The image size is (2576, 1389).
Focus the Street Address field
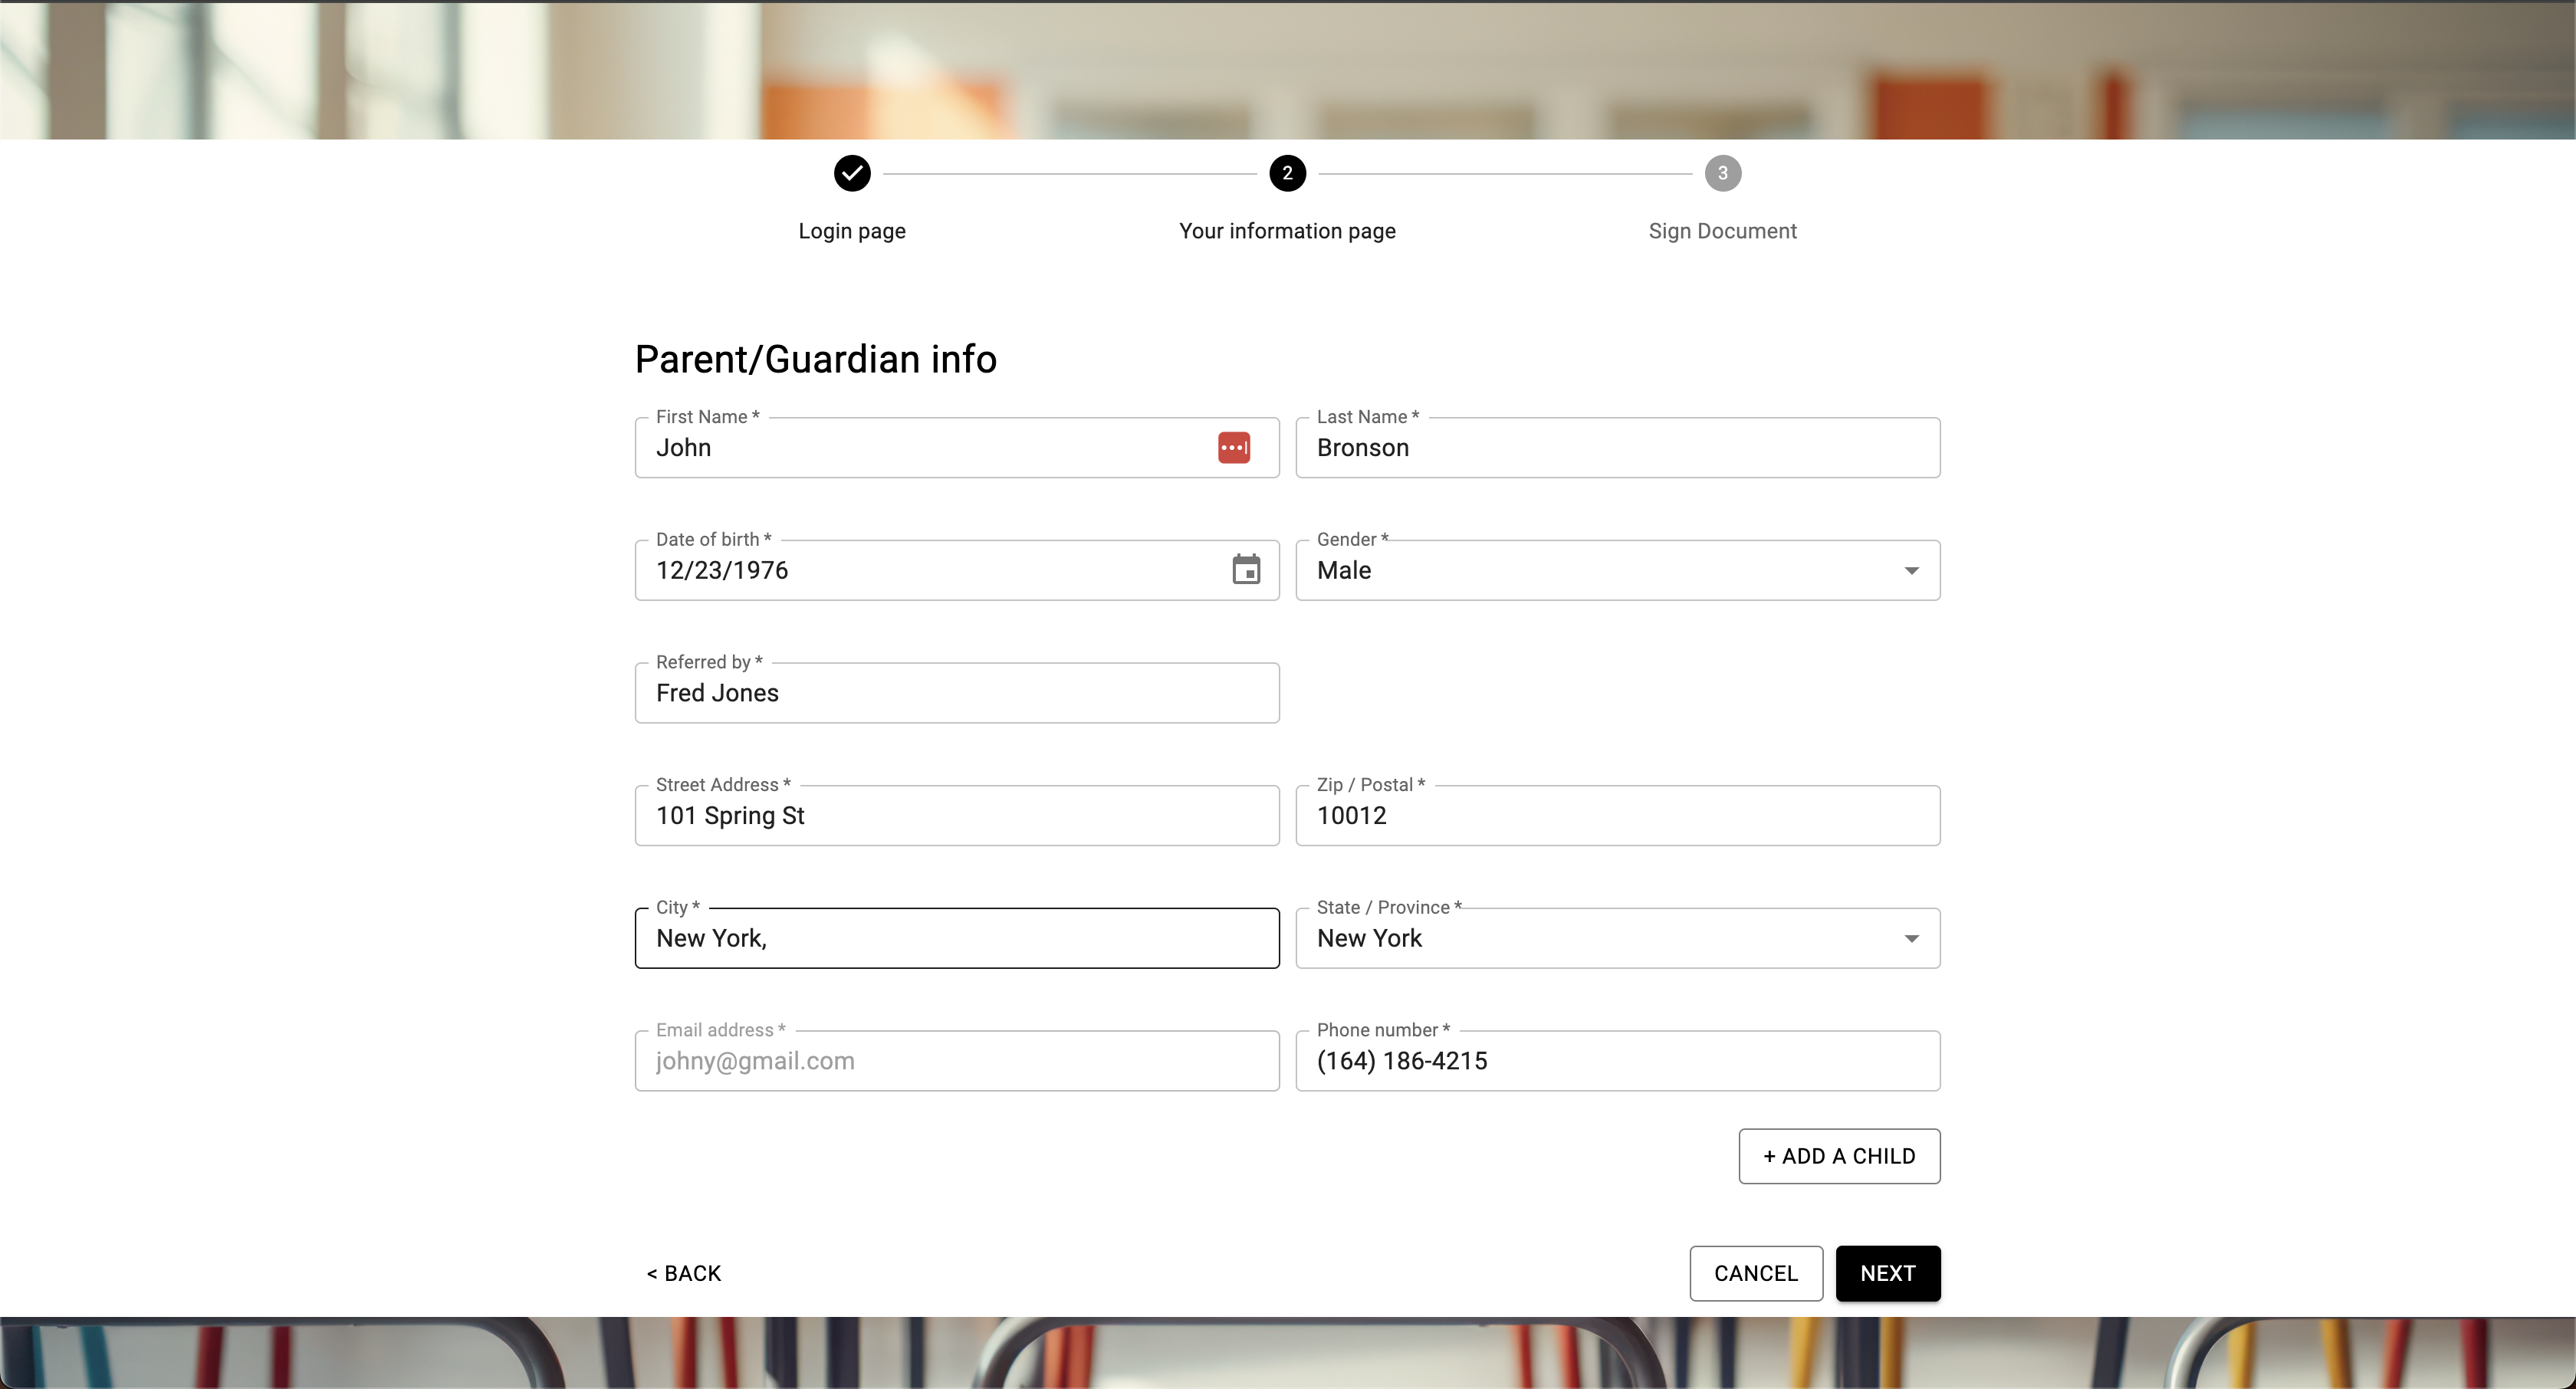pyautogui.click(x=957, y=816)
